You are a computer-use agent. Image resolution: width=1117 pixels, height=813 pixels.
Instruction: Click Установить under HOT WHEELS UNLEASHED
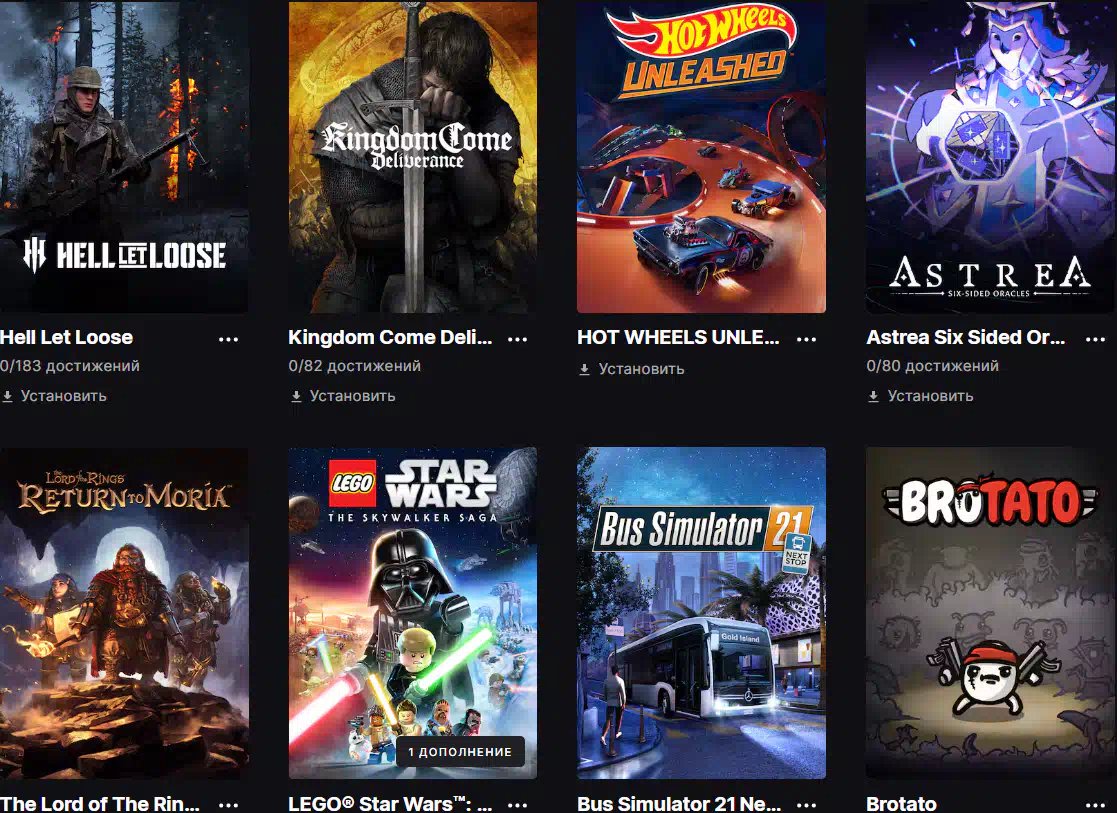pyautogui.click(x=632, y=369)
